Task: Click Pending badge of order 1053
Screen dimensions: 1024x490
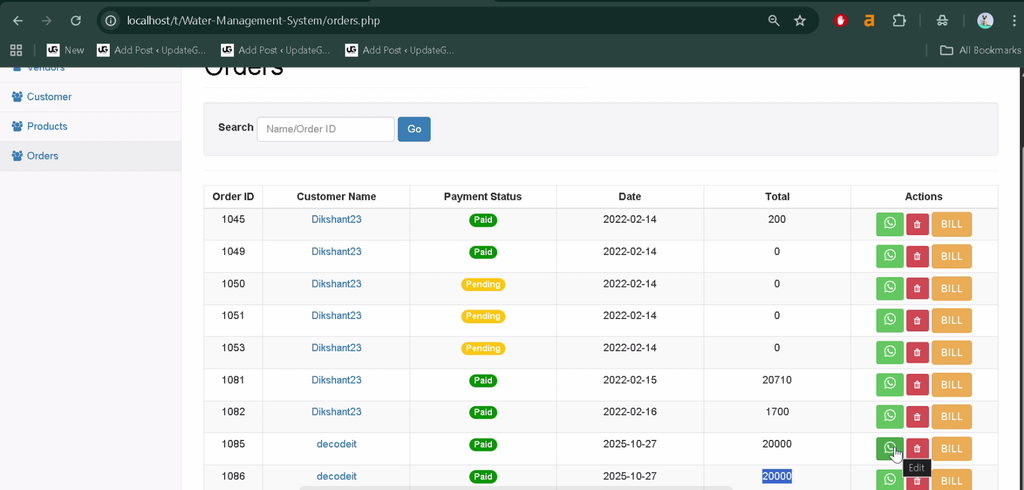Action: pyautogui.click(x=483, y=348)
